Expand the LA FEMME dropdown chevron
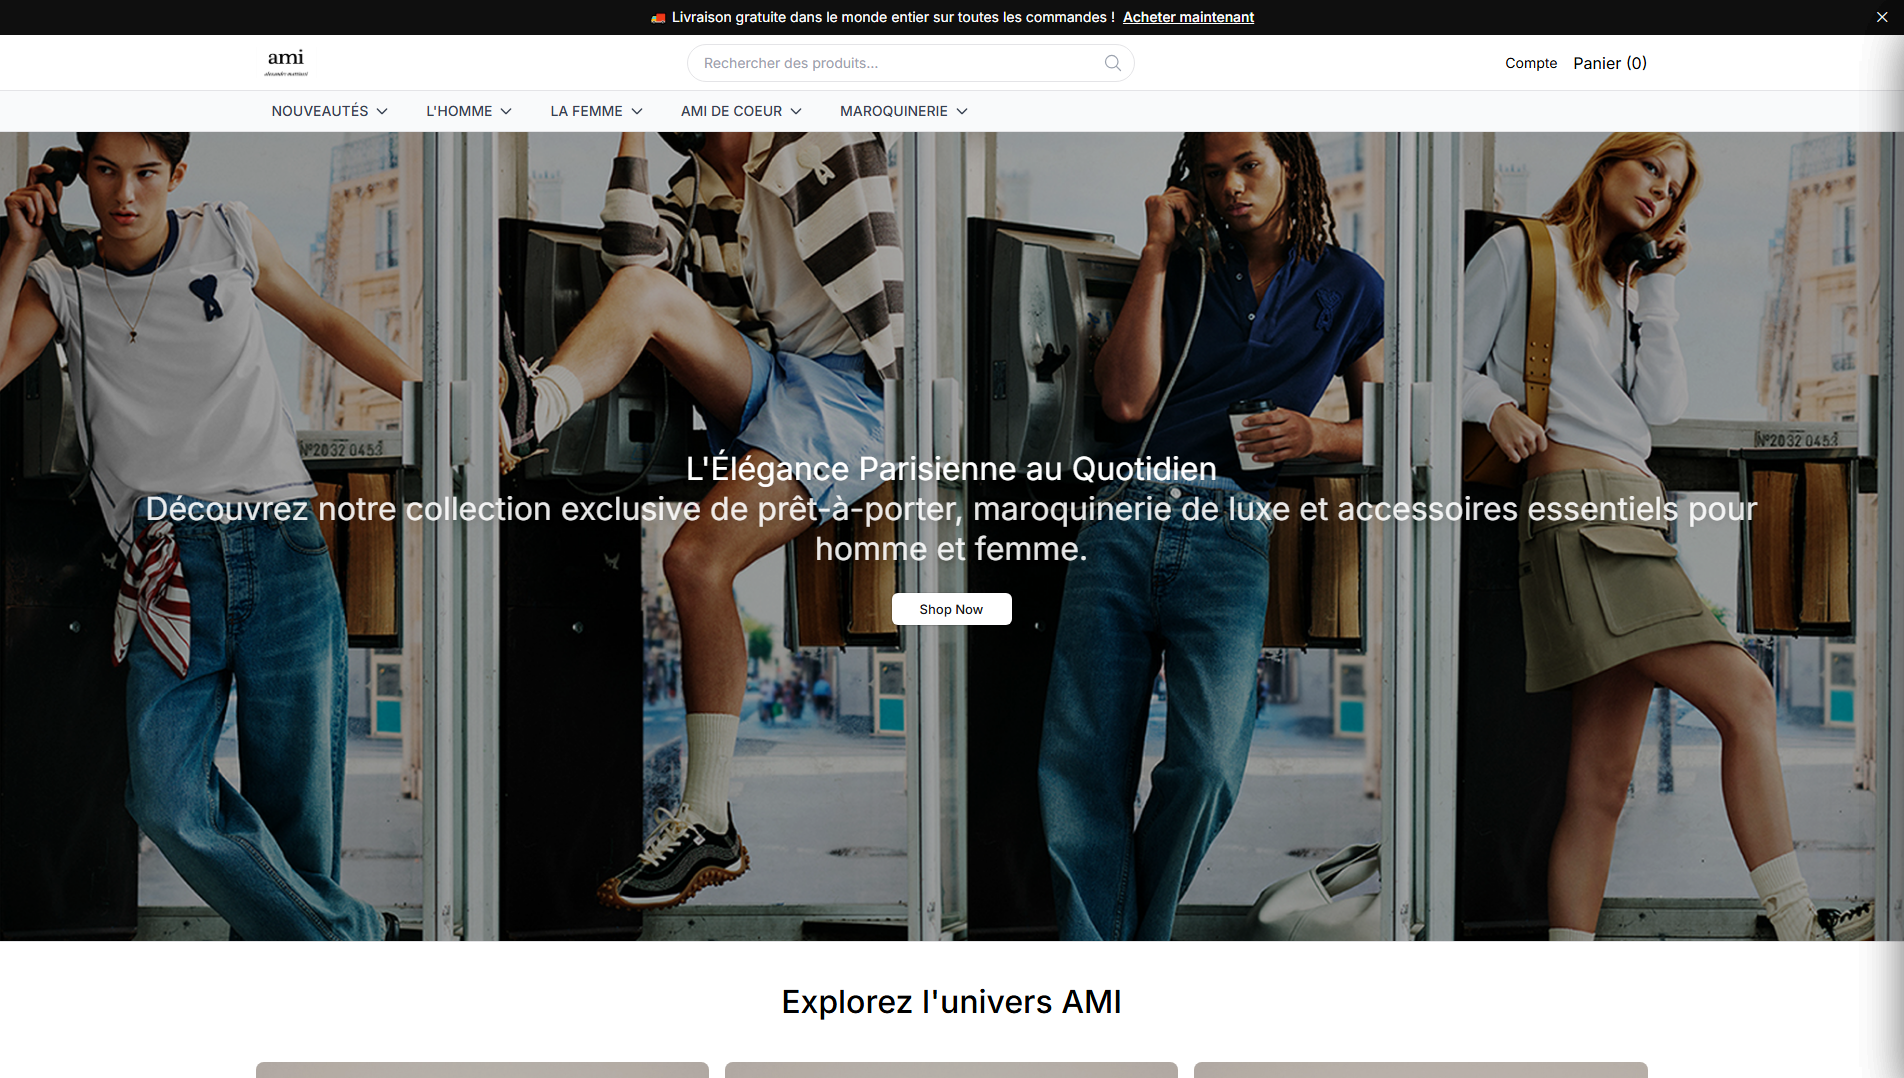 coord(637,111)
